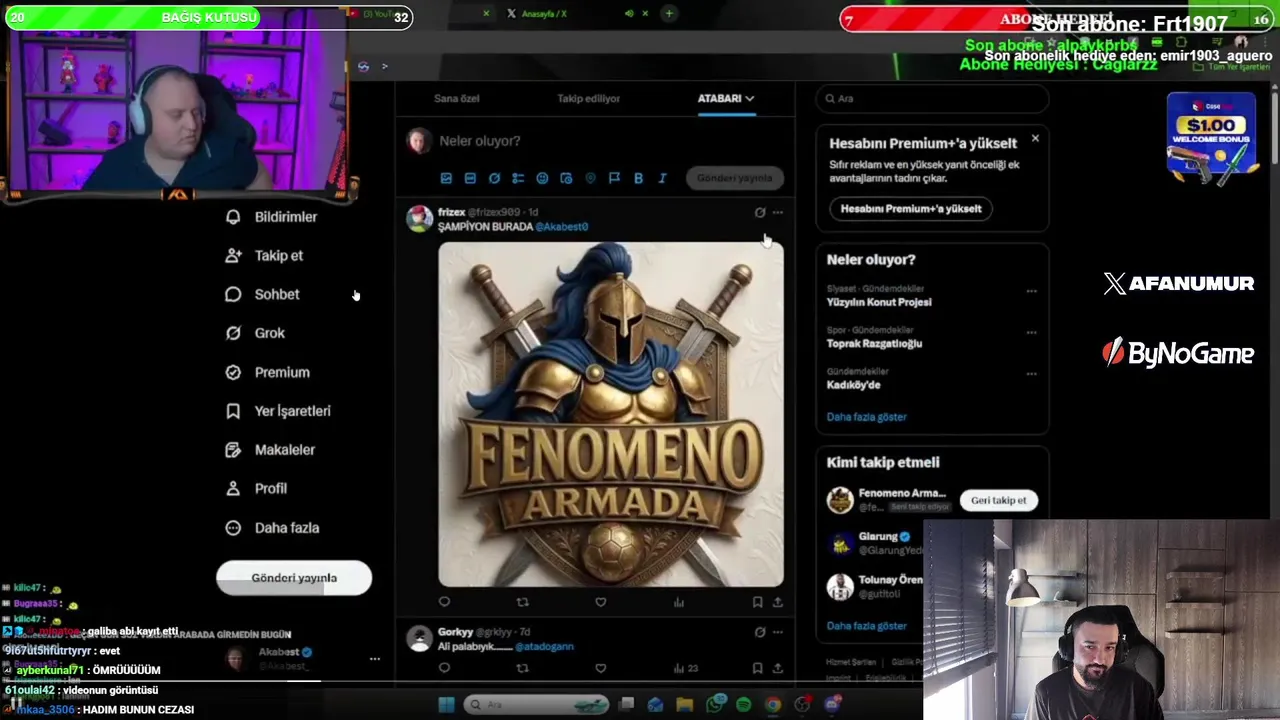Open emoji picker in composer
1280x720 pixels.
(x=542, y=178)
